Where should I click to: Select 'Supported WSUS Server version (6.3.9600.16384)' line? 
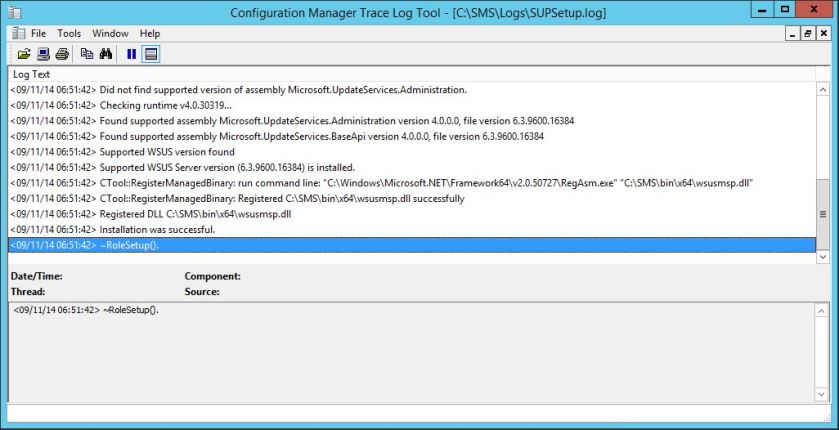point(411,167)
